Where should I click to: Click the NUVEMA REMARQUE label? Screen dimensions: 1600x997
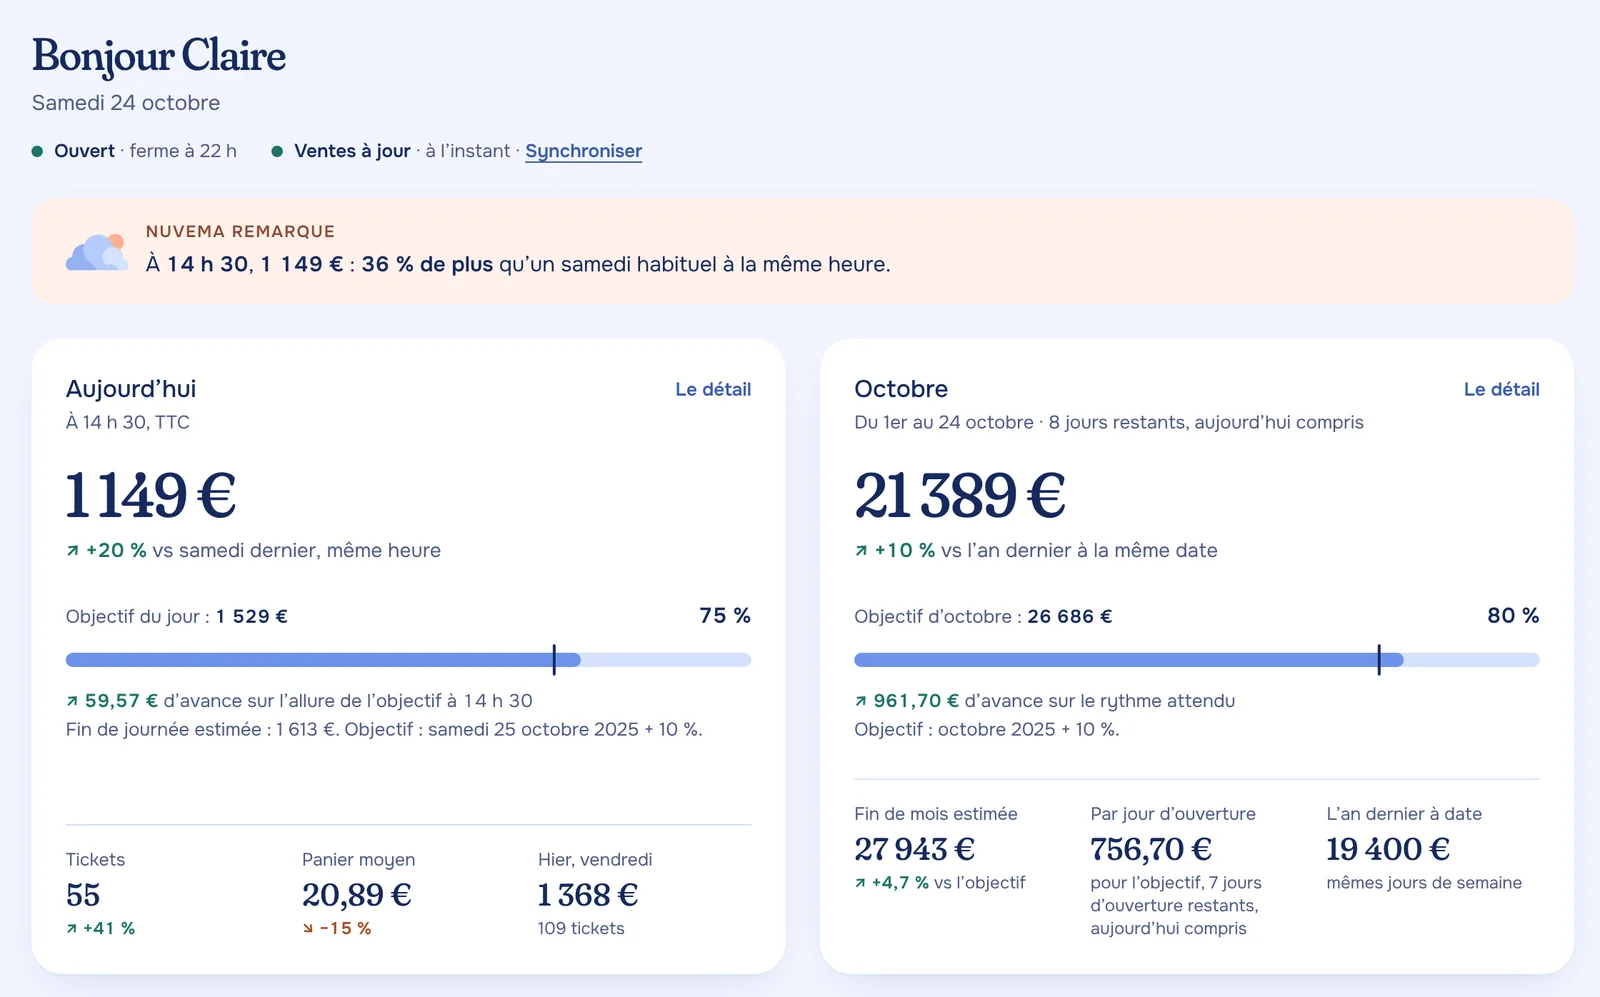tap(240, 231)
